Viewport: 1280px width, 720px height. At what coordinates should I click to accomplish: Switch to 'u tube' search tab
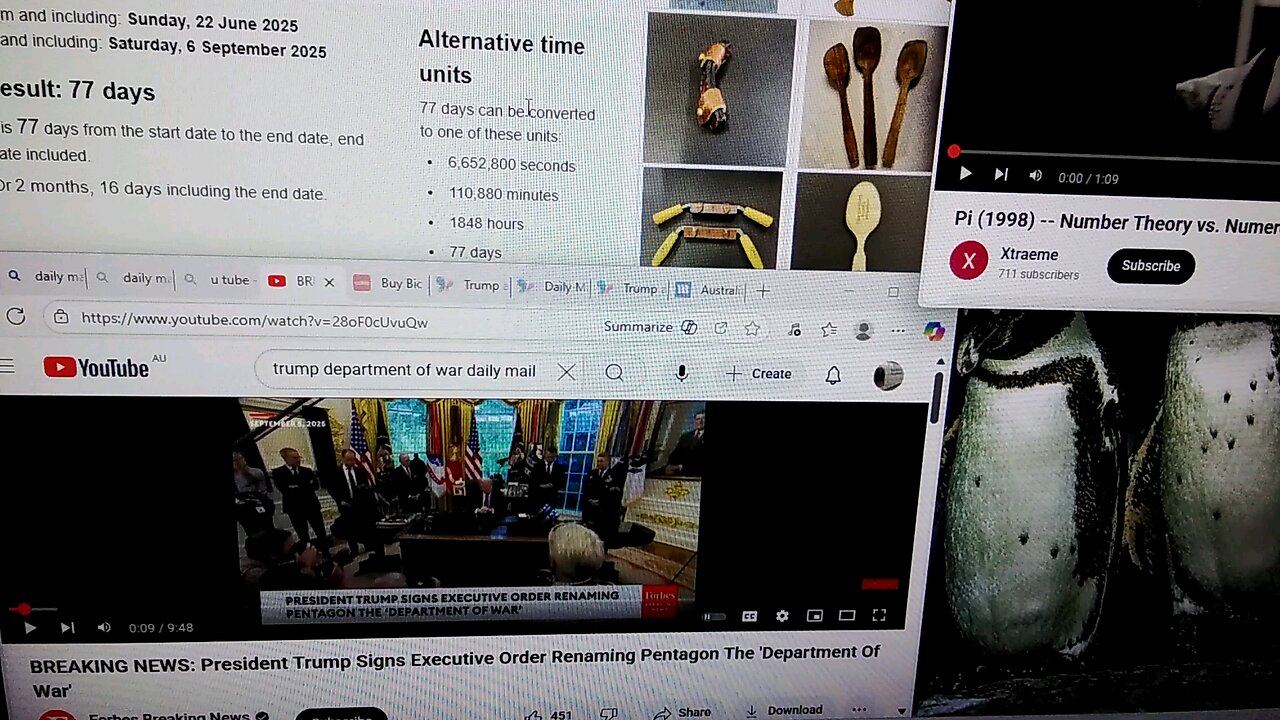pos(218,280)
